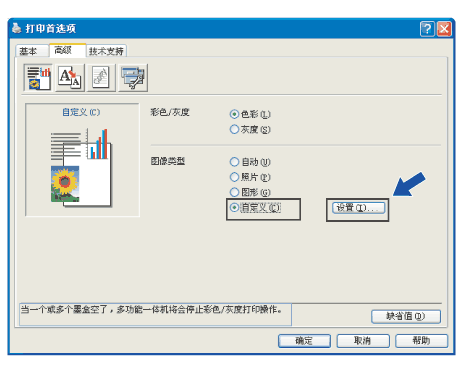472x389 pixels.
Task: Close the 打印首选项 dialog
Action: point(444,29)
